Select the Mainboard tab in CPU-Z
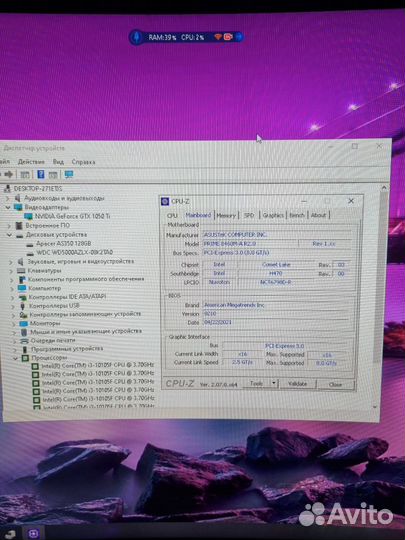The image size is (405, 540). coord(198,215)
